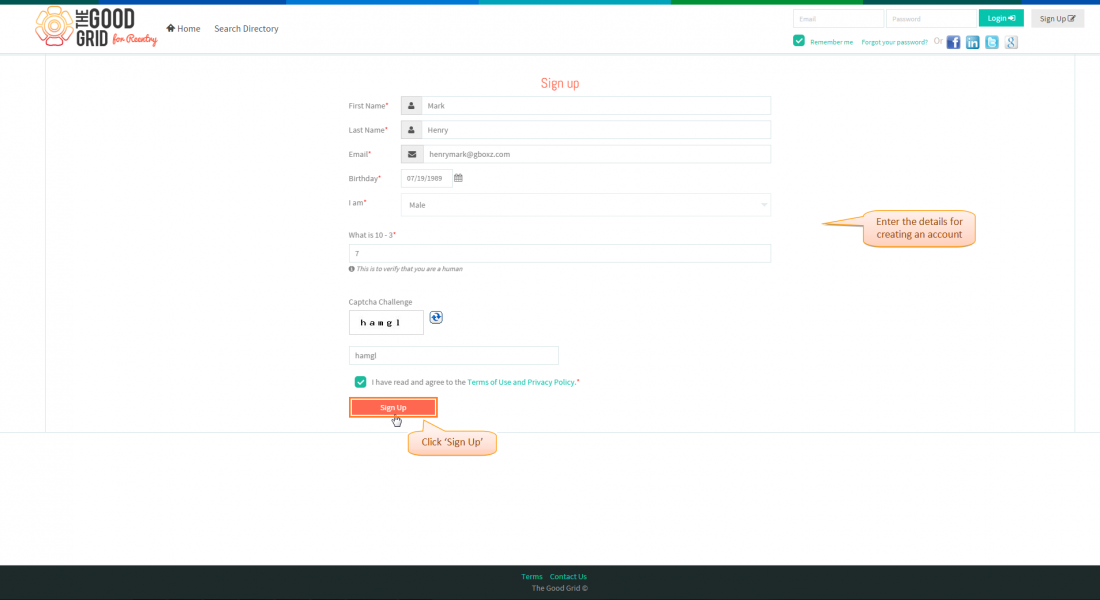Click the 'Captcha Challenge' label
The height and width of the screenshot is (600, 1100).
[x=380, y=302]
